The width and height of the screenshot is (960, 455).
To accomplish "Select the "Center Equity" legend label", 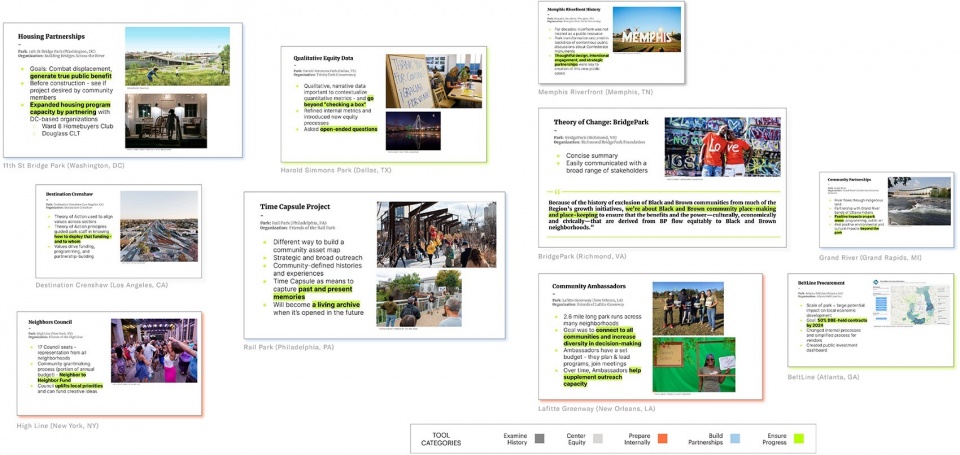I will 576,439.
